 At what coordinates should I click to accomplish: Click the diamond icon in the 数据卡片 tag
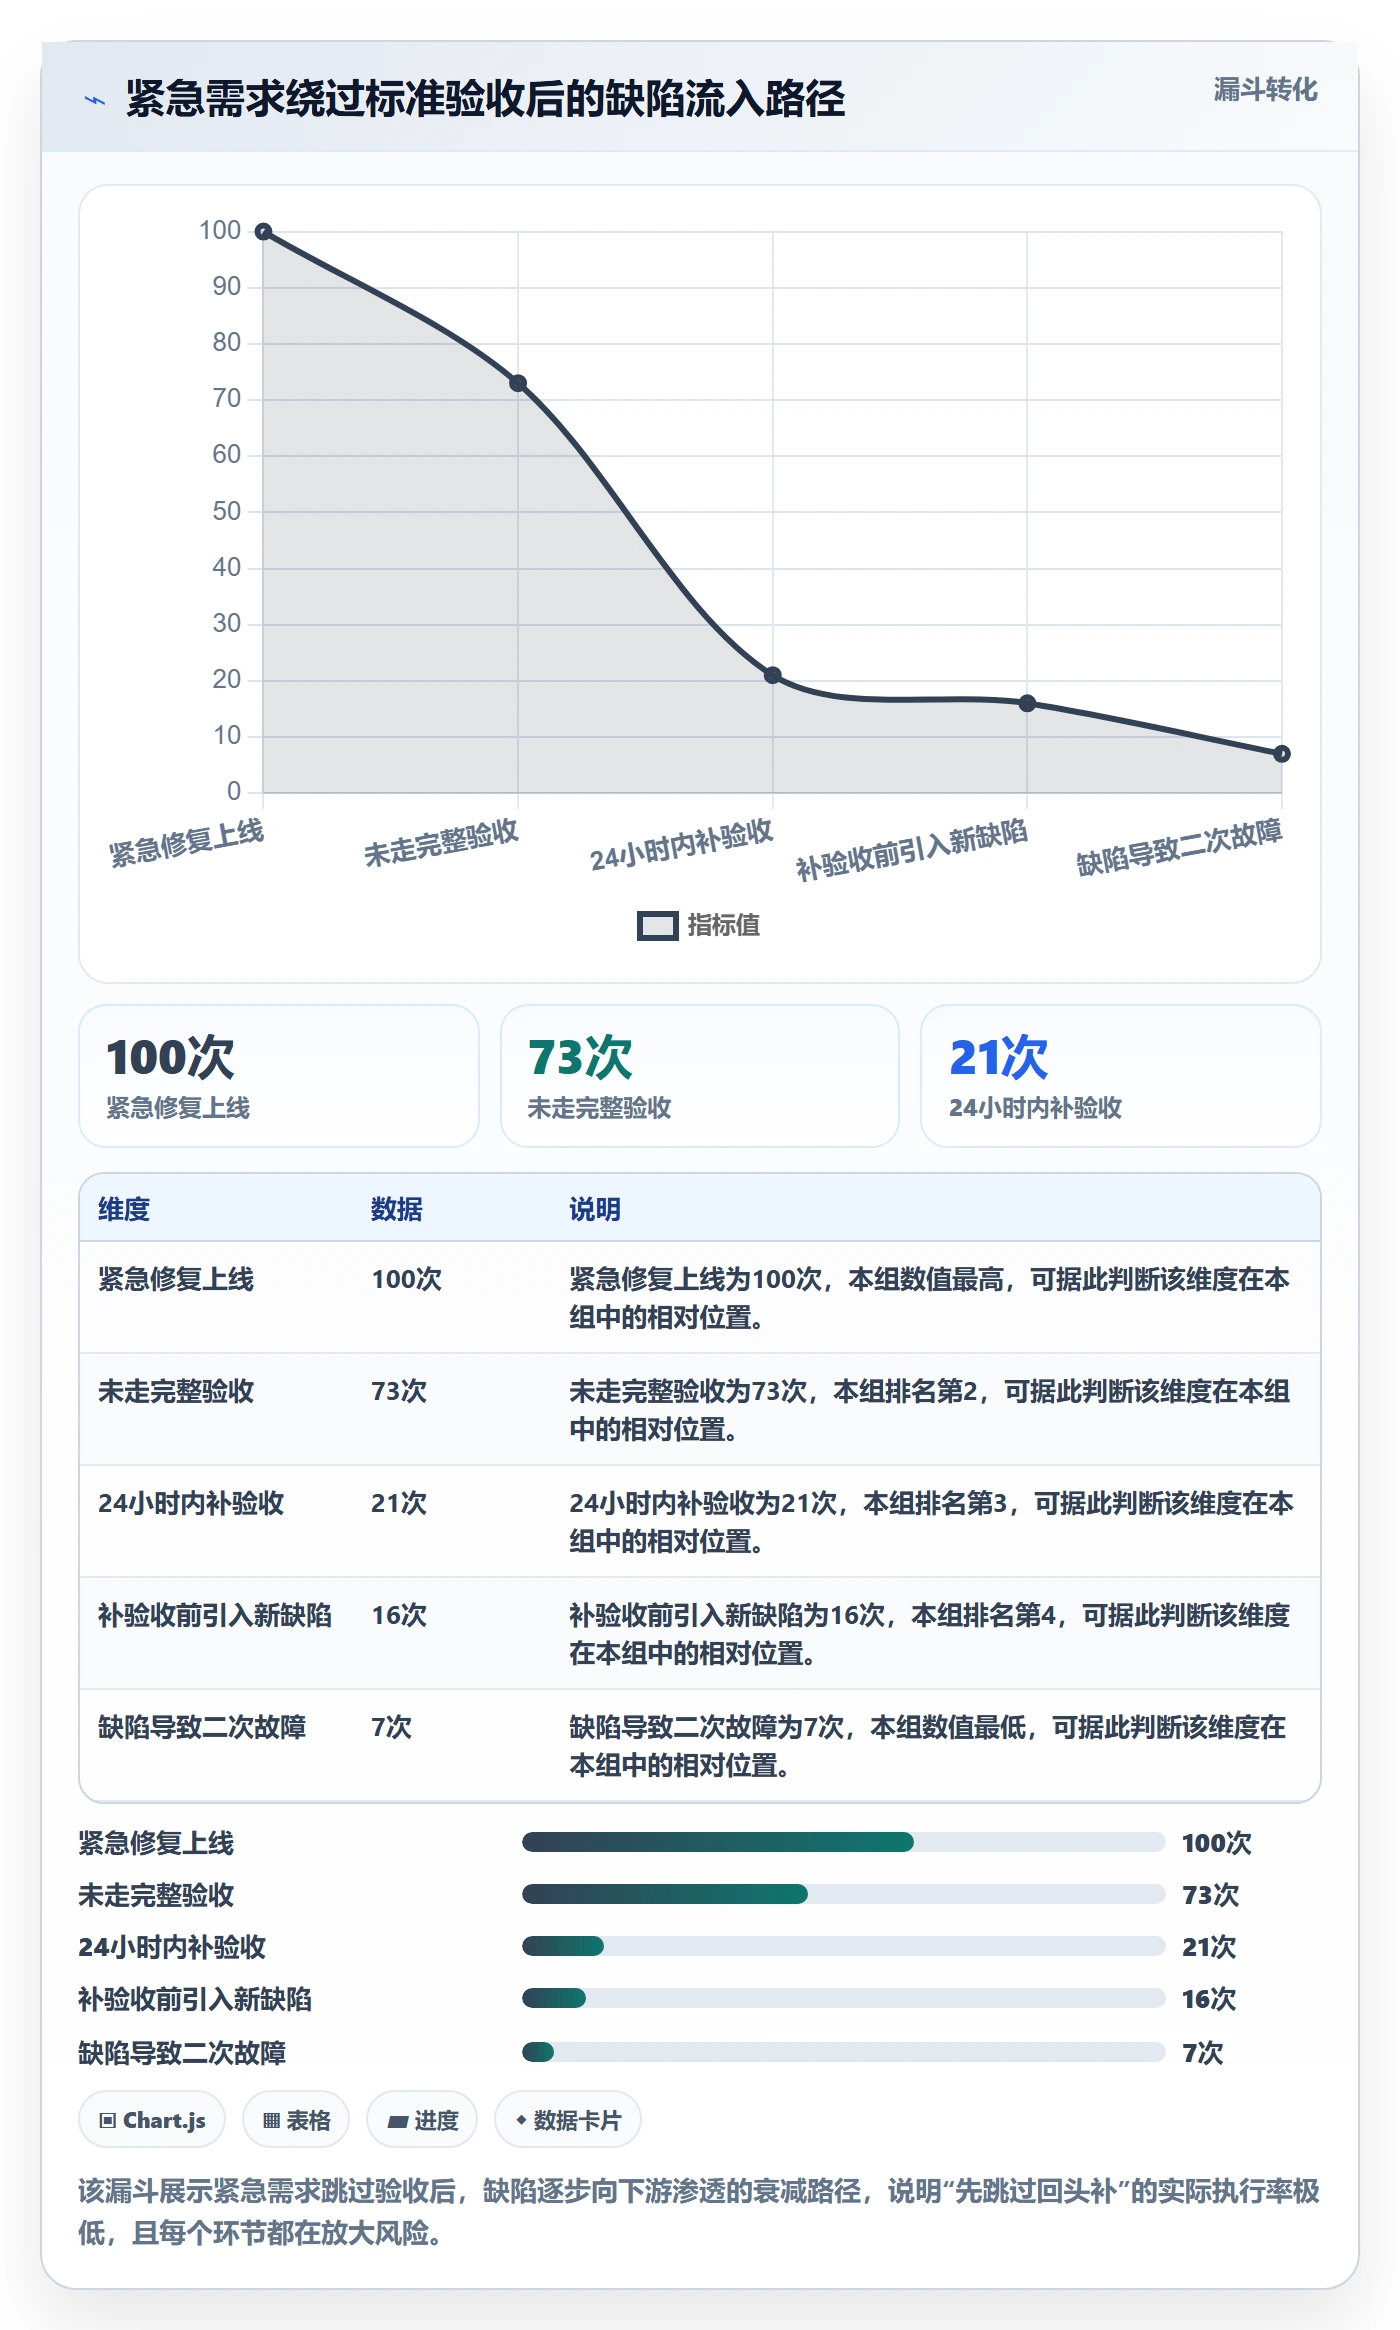pos(521,2120)
